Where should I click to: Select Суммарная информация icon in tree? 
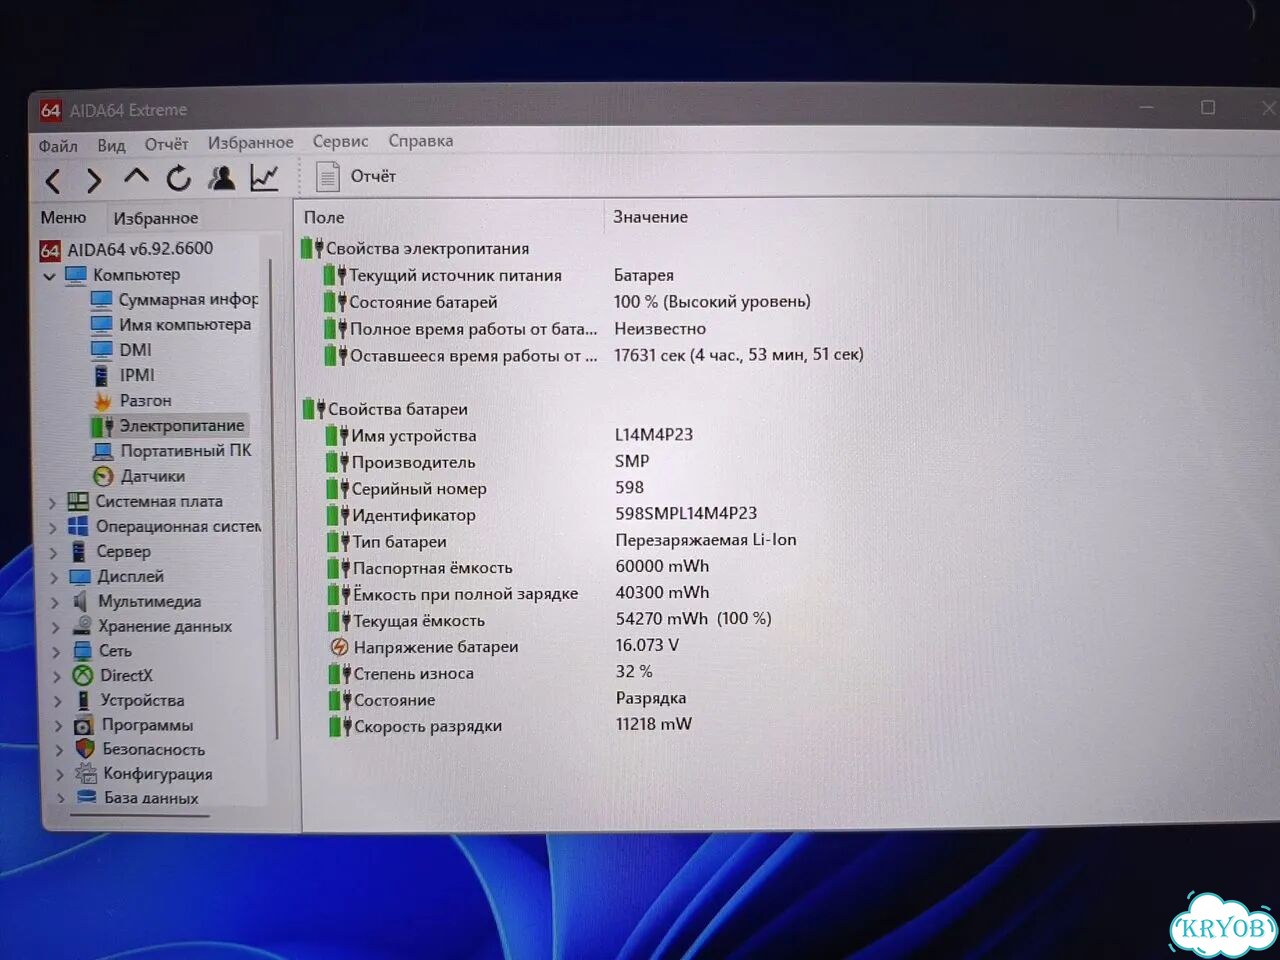[101, 300]
